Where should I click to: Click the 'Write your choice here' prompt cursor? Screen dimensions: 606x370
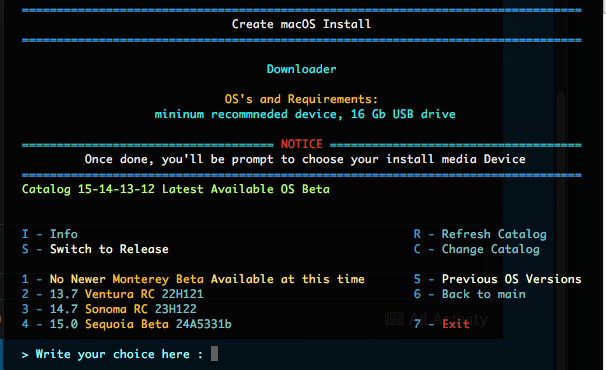(214, 354)
